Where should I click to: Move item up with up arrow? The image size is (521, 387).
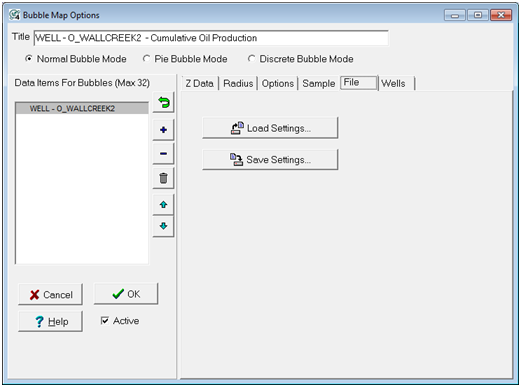click(163, 205)
